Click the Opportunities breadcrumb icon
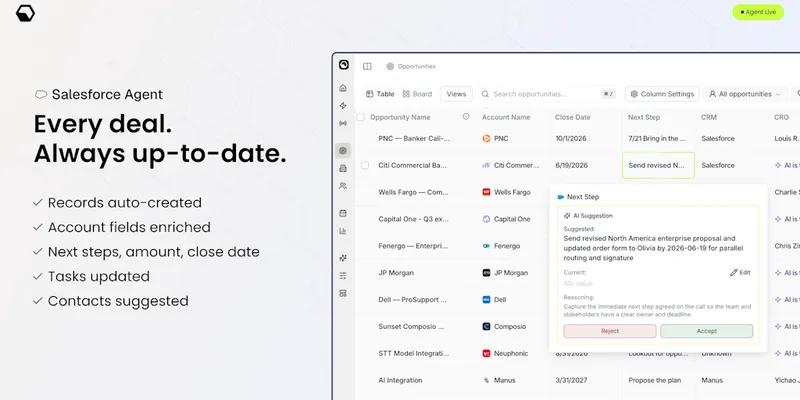Screen dimensions: 800x400 tap(390, 66)
